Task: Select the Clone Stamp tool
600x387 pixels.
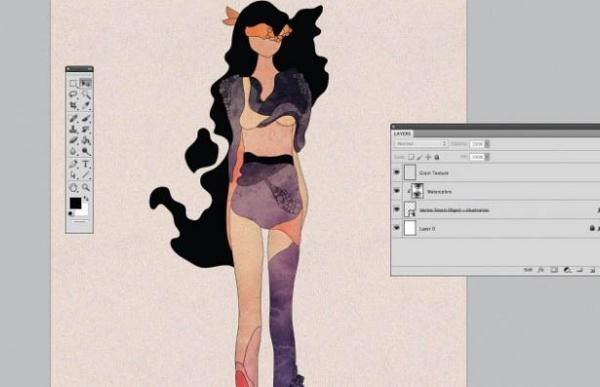Action: click(73, 129)
